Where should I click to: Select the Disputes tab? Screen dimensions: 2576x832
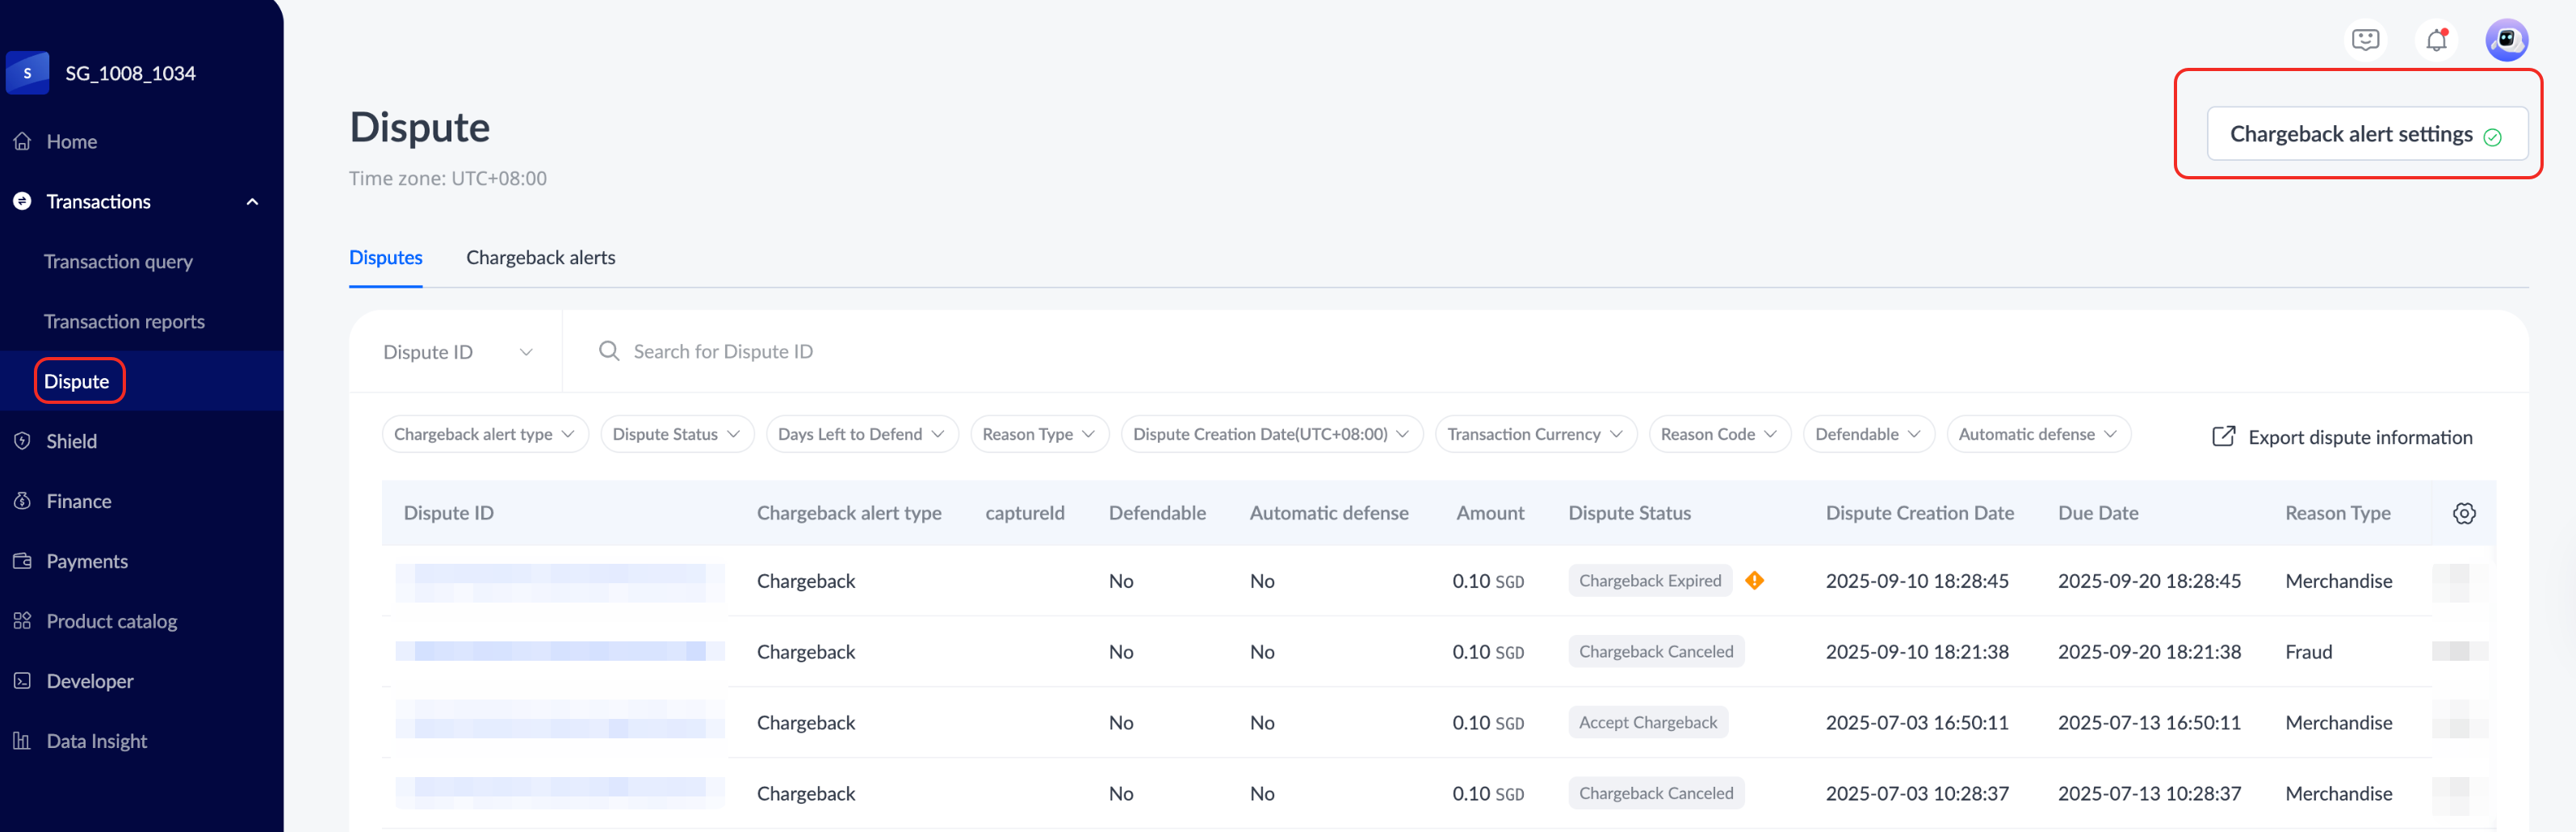coord(385,258)
